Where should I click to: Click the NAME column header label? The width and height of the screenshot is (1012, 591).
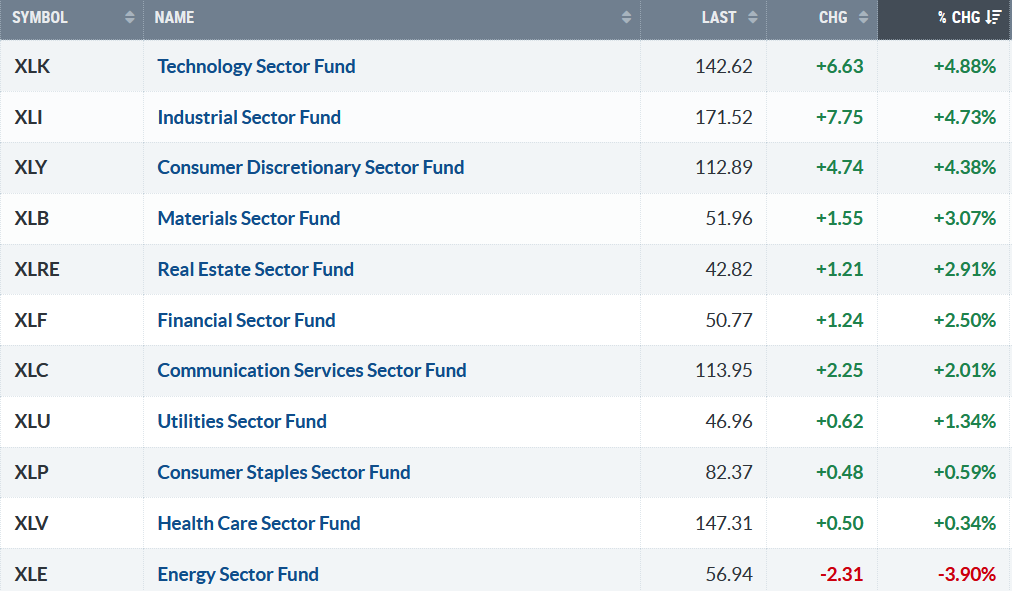[x=175, y=18]
